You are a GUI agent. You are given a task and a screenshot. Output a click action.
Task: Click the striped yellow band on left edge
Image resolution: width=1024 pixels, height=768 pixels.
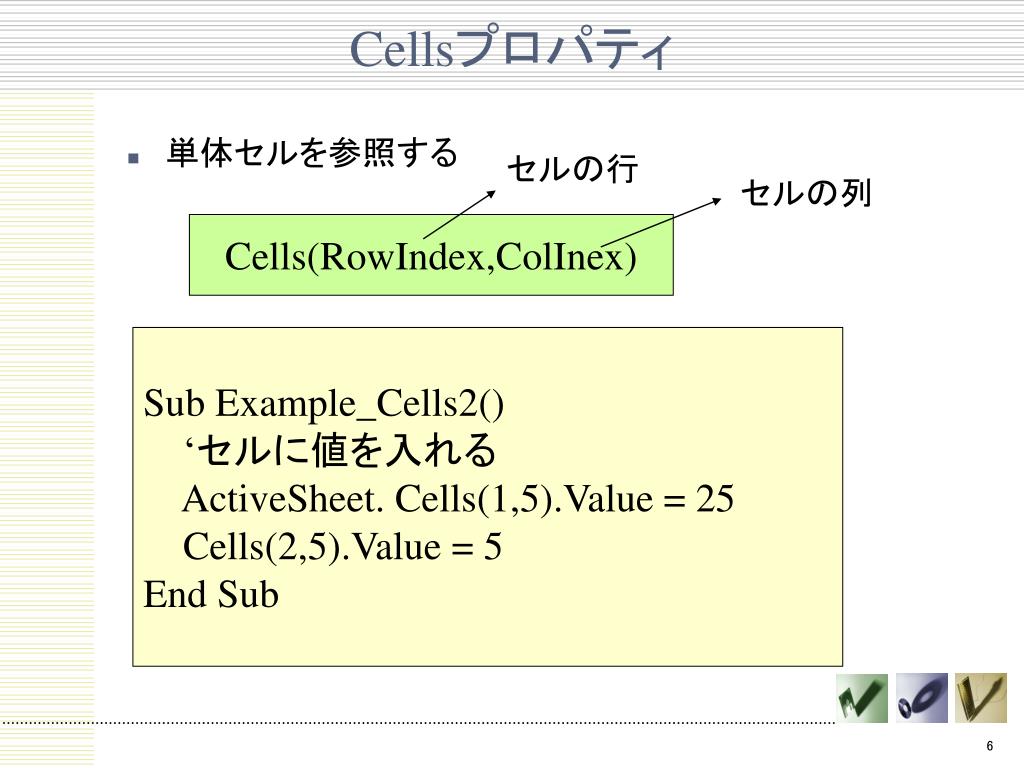47,428
